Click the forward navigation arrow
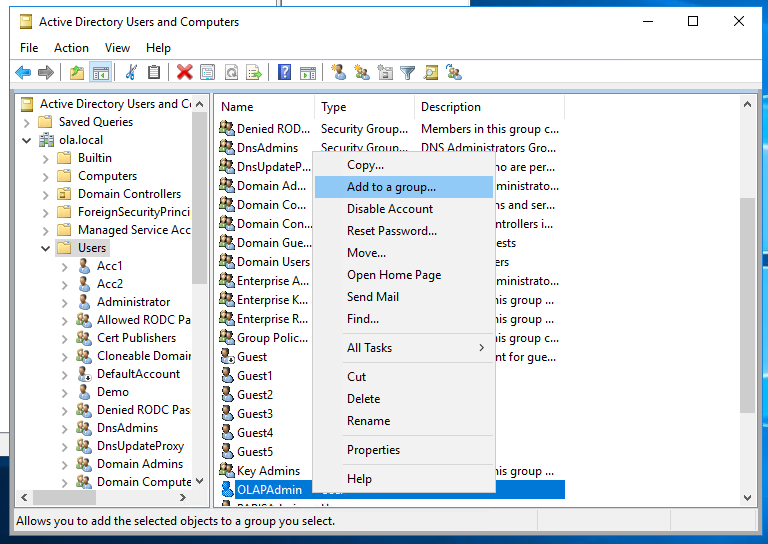Screen dimensions: 768x544 pyautogui.click(x=46, y=73)
